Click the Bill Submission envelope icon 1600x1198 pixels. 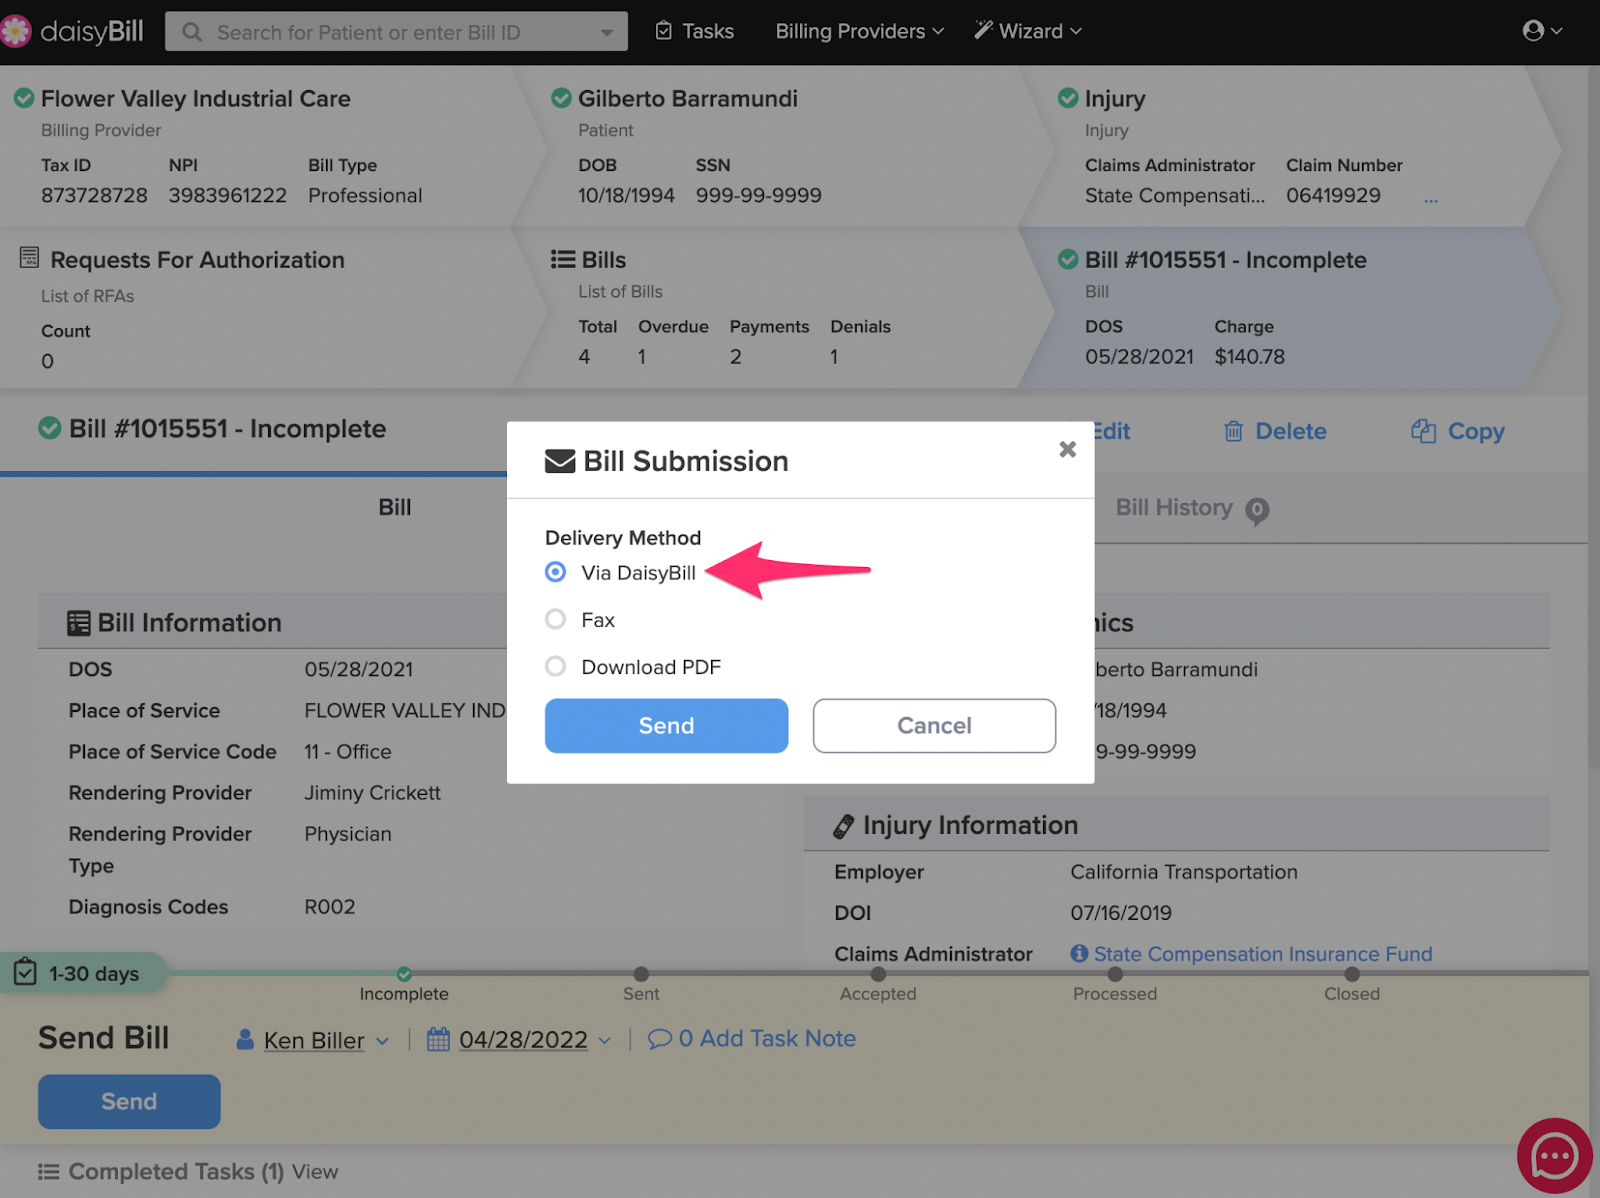560,461
